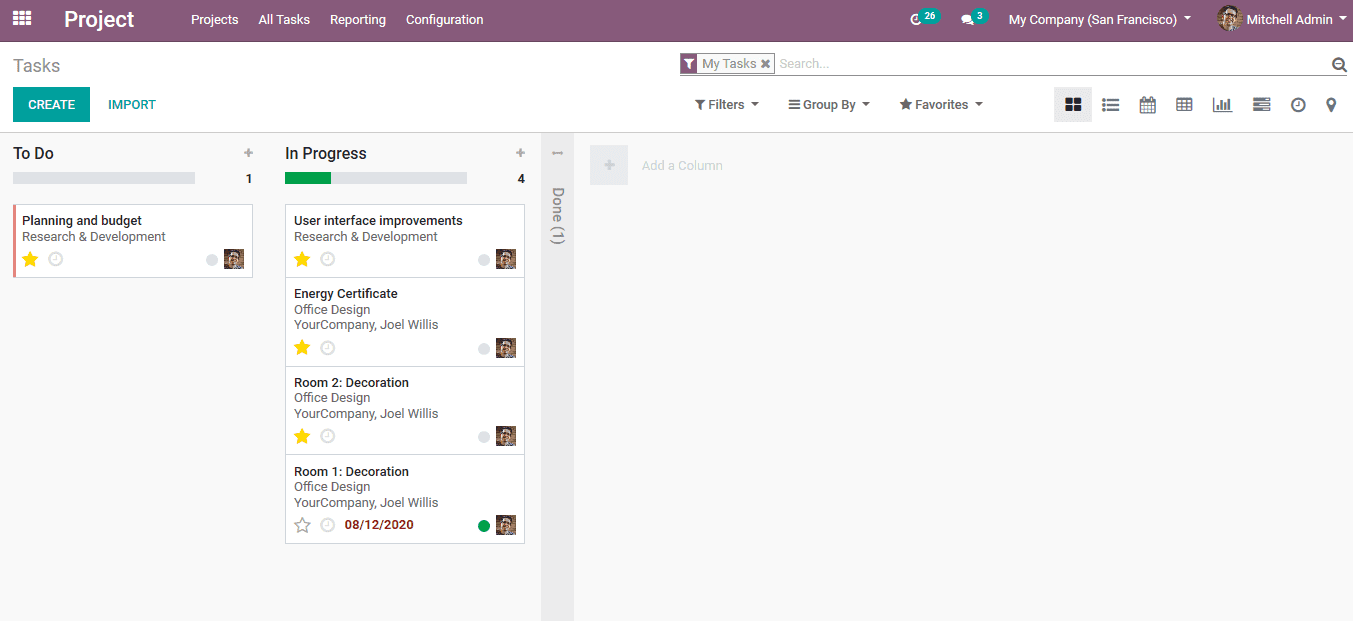1353x621 pixels.
Task: Click assignee avatar on Energy Certificate card
Action: (x=506, y=348)
